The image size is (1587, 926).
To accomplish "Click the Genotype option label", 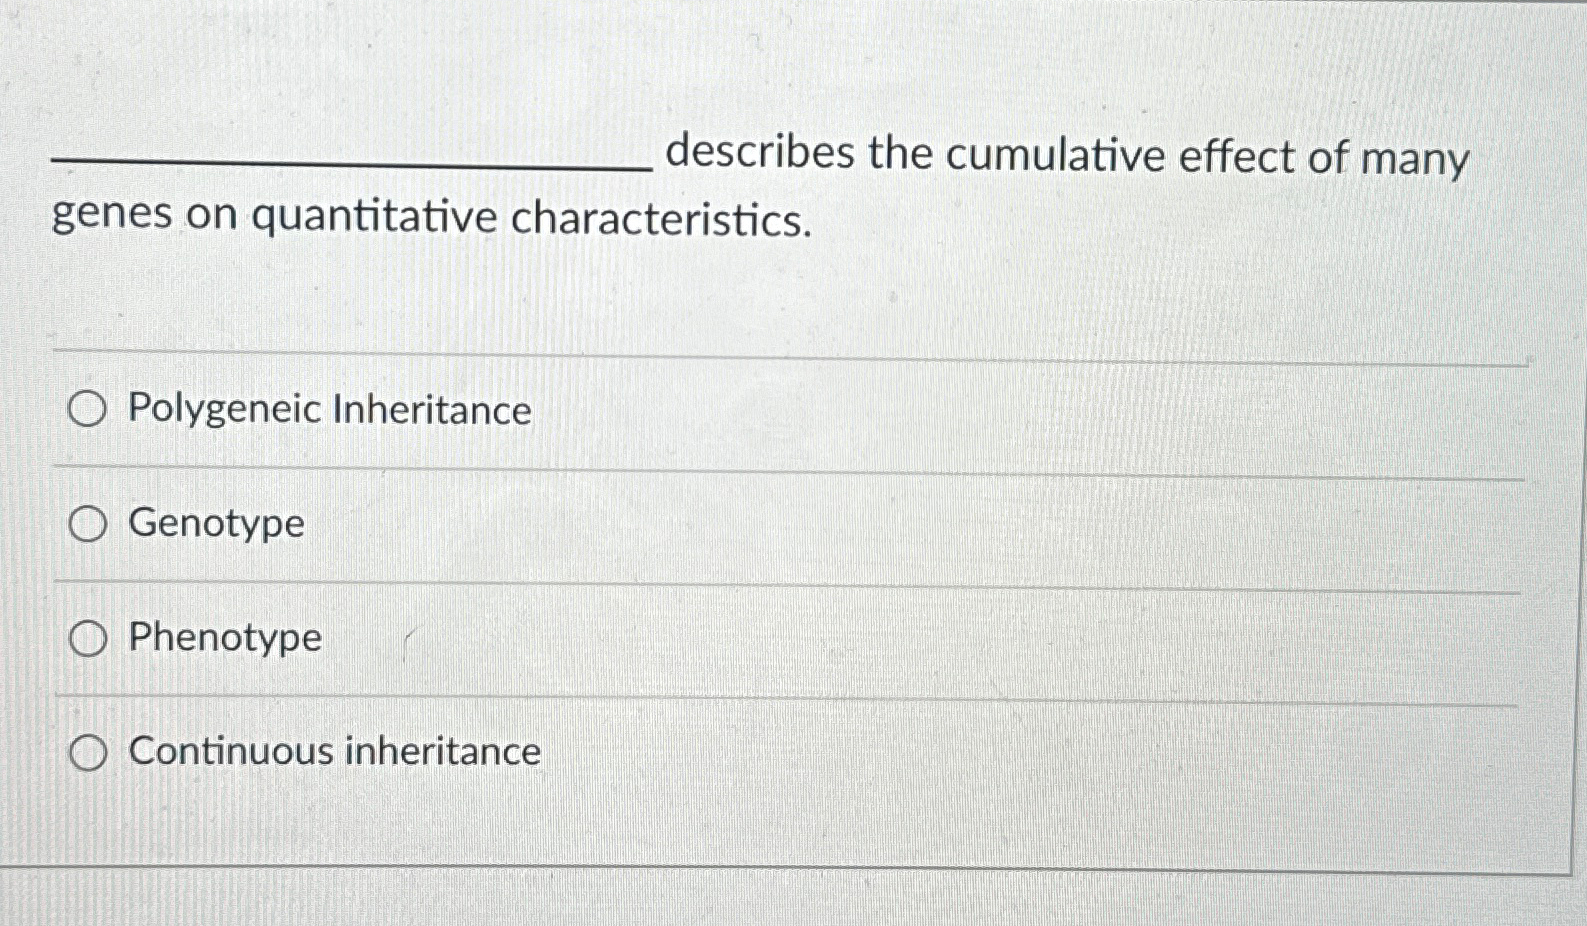I will [216, 523].
